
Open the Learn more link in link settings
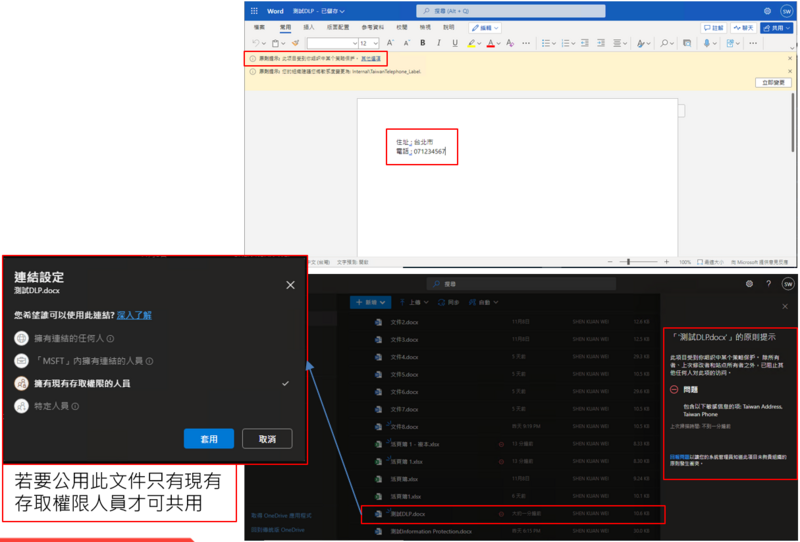coord(134,315)
